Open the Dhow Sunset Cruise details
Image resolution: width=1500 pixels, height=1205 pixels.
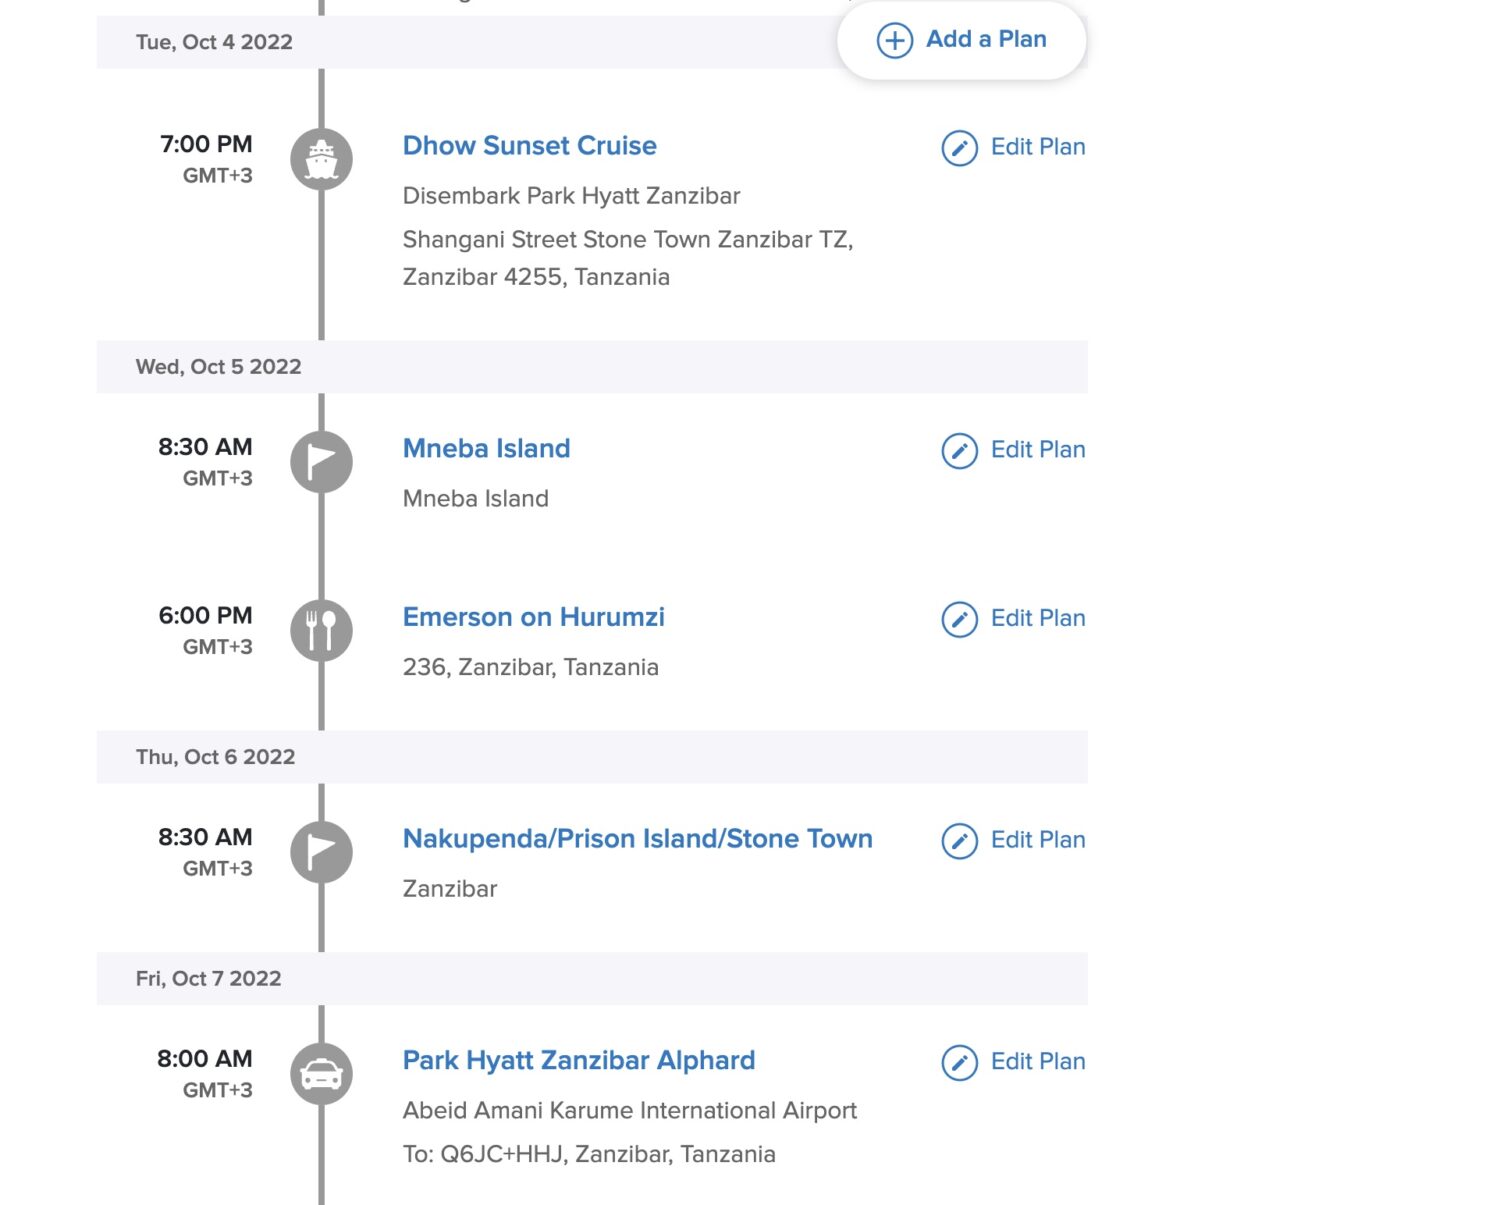529,146
